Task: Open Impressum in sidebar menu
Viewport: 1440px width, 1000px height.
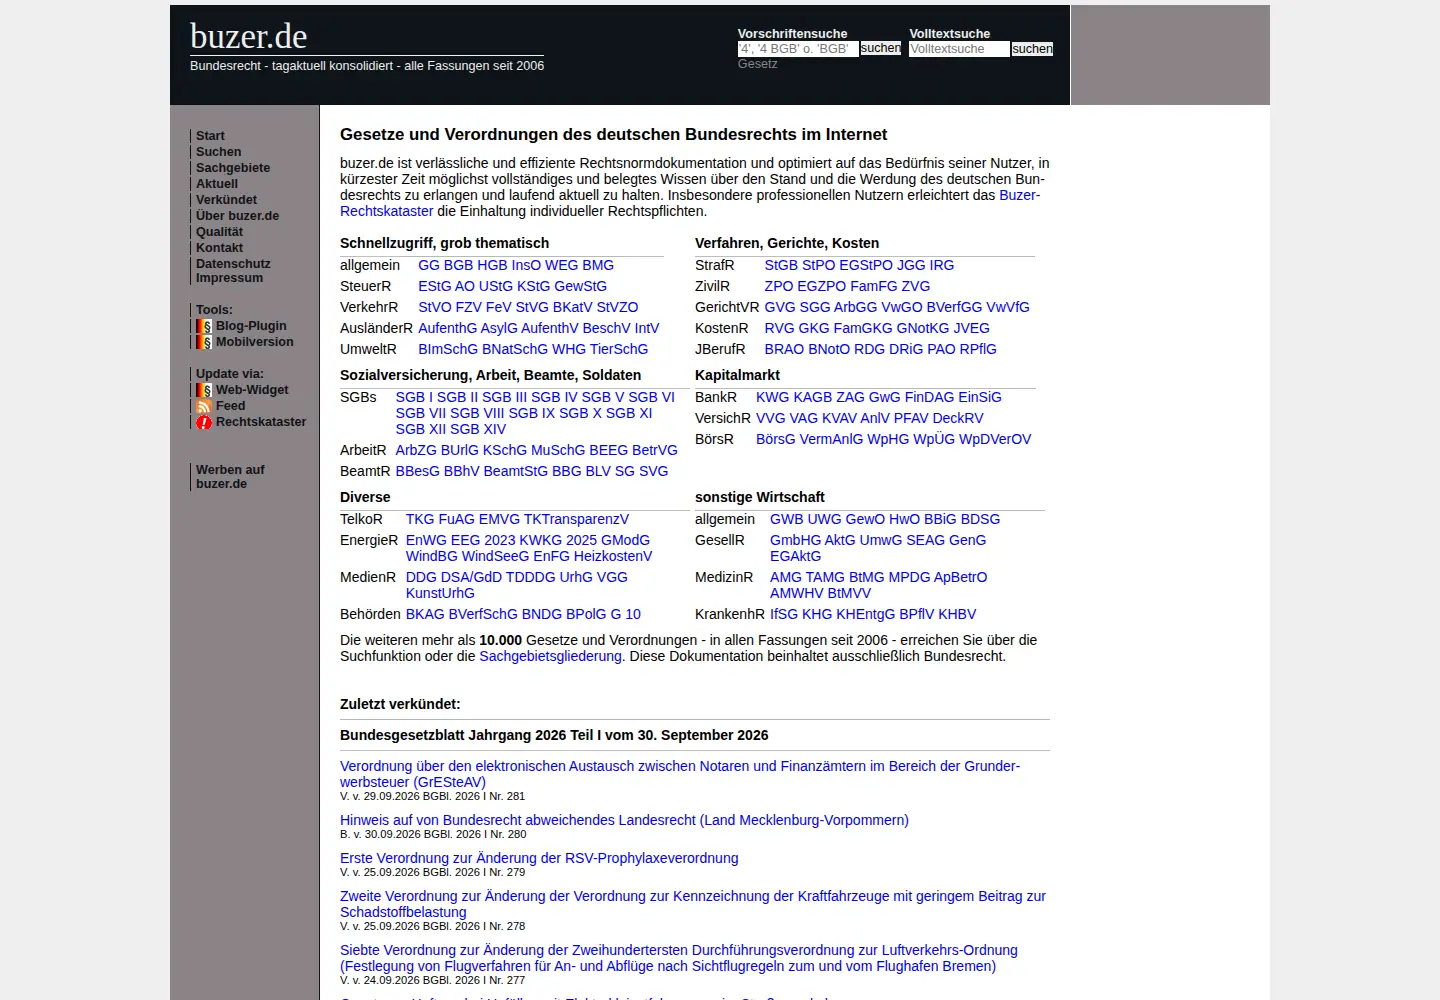Action: coord(229,278)
